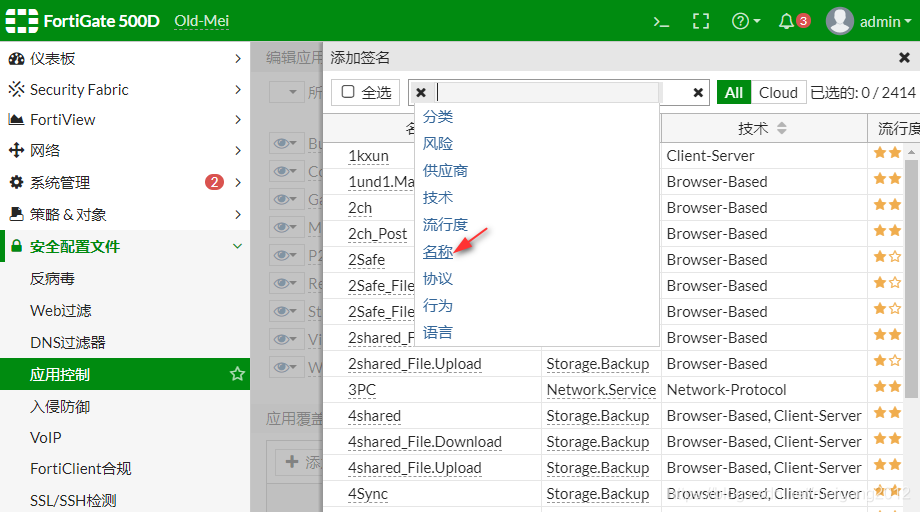The height and width of the screenshot is (512, 920).
Task: Clear the search box with right X
Action: pyautogui.click(x=698, y=93)
